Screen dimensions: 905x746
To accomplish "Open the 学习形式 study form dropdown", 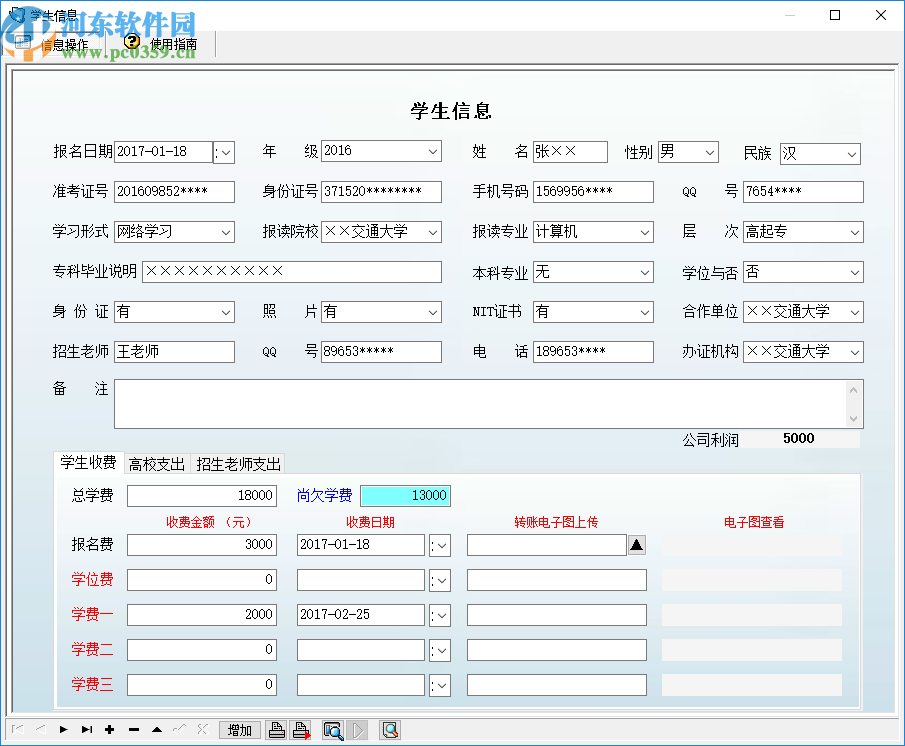I will pos(226,231).
